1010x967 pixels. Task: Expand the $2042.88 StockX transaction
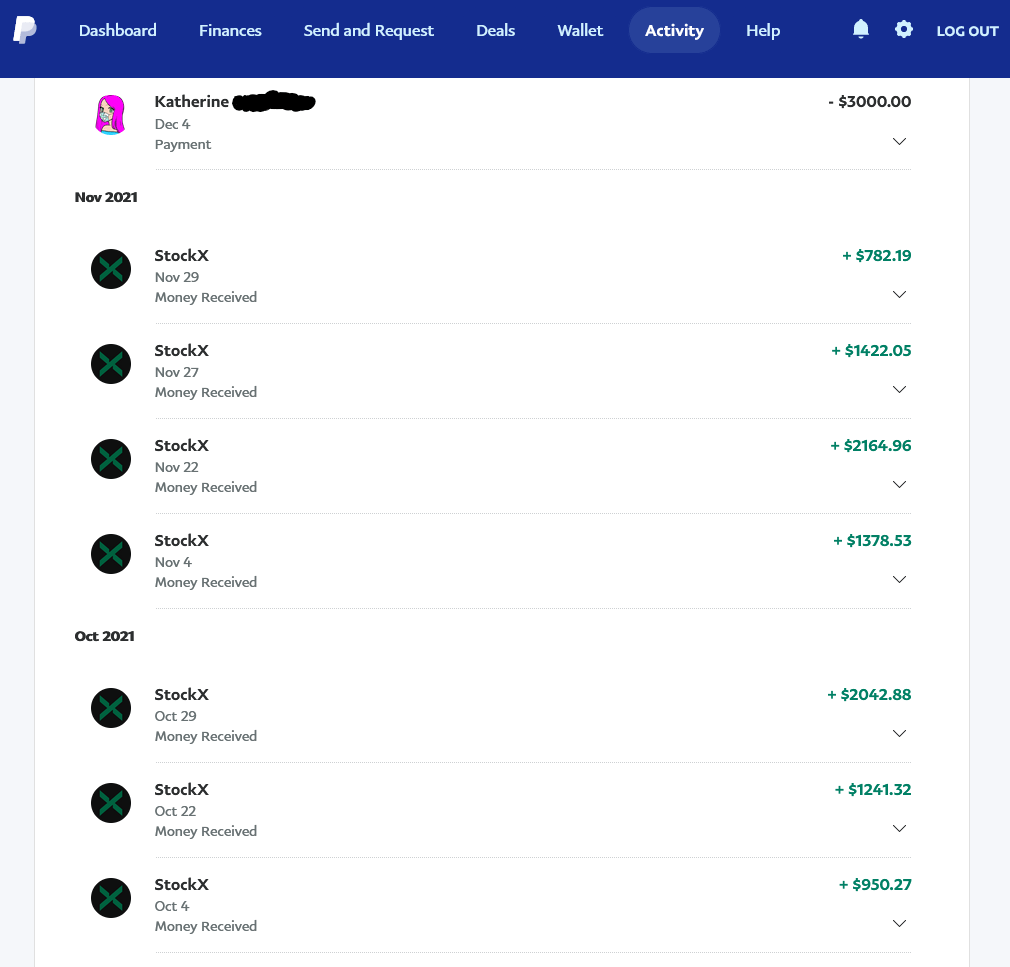click(899, 734)
